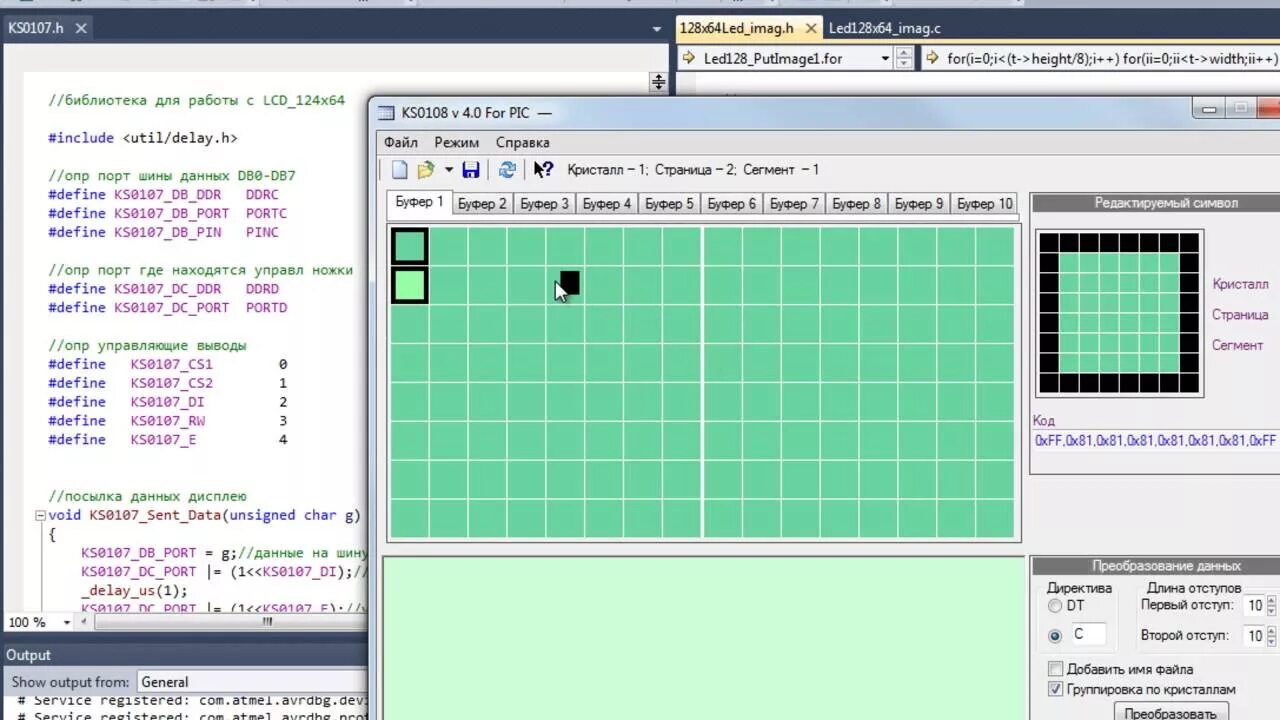Click the Второй отступ value field

point(1253,635)
